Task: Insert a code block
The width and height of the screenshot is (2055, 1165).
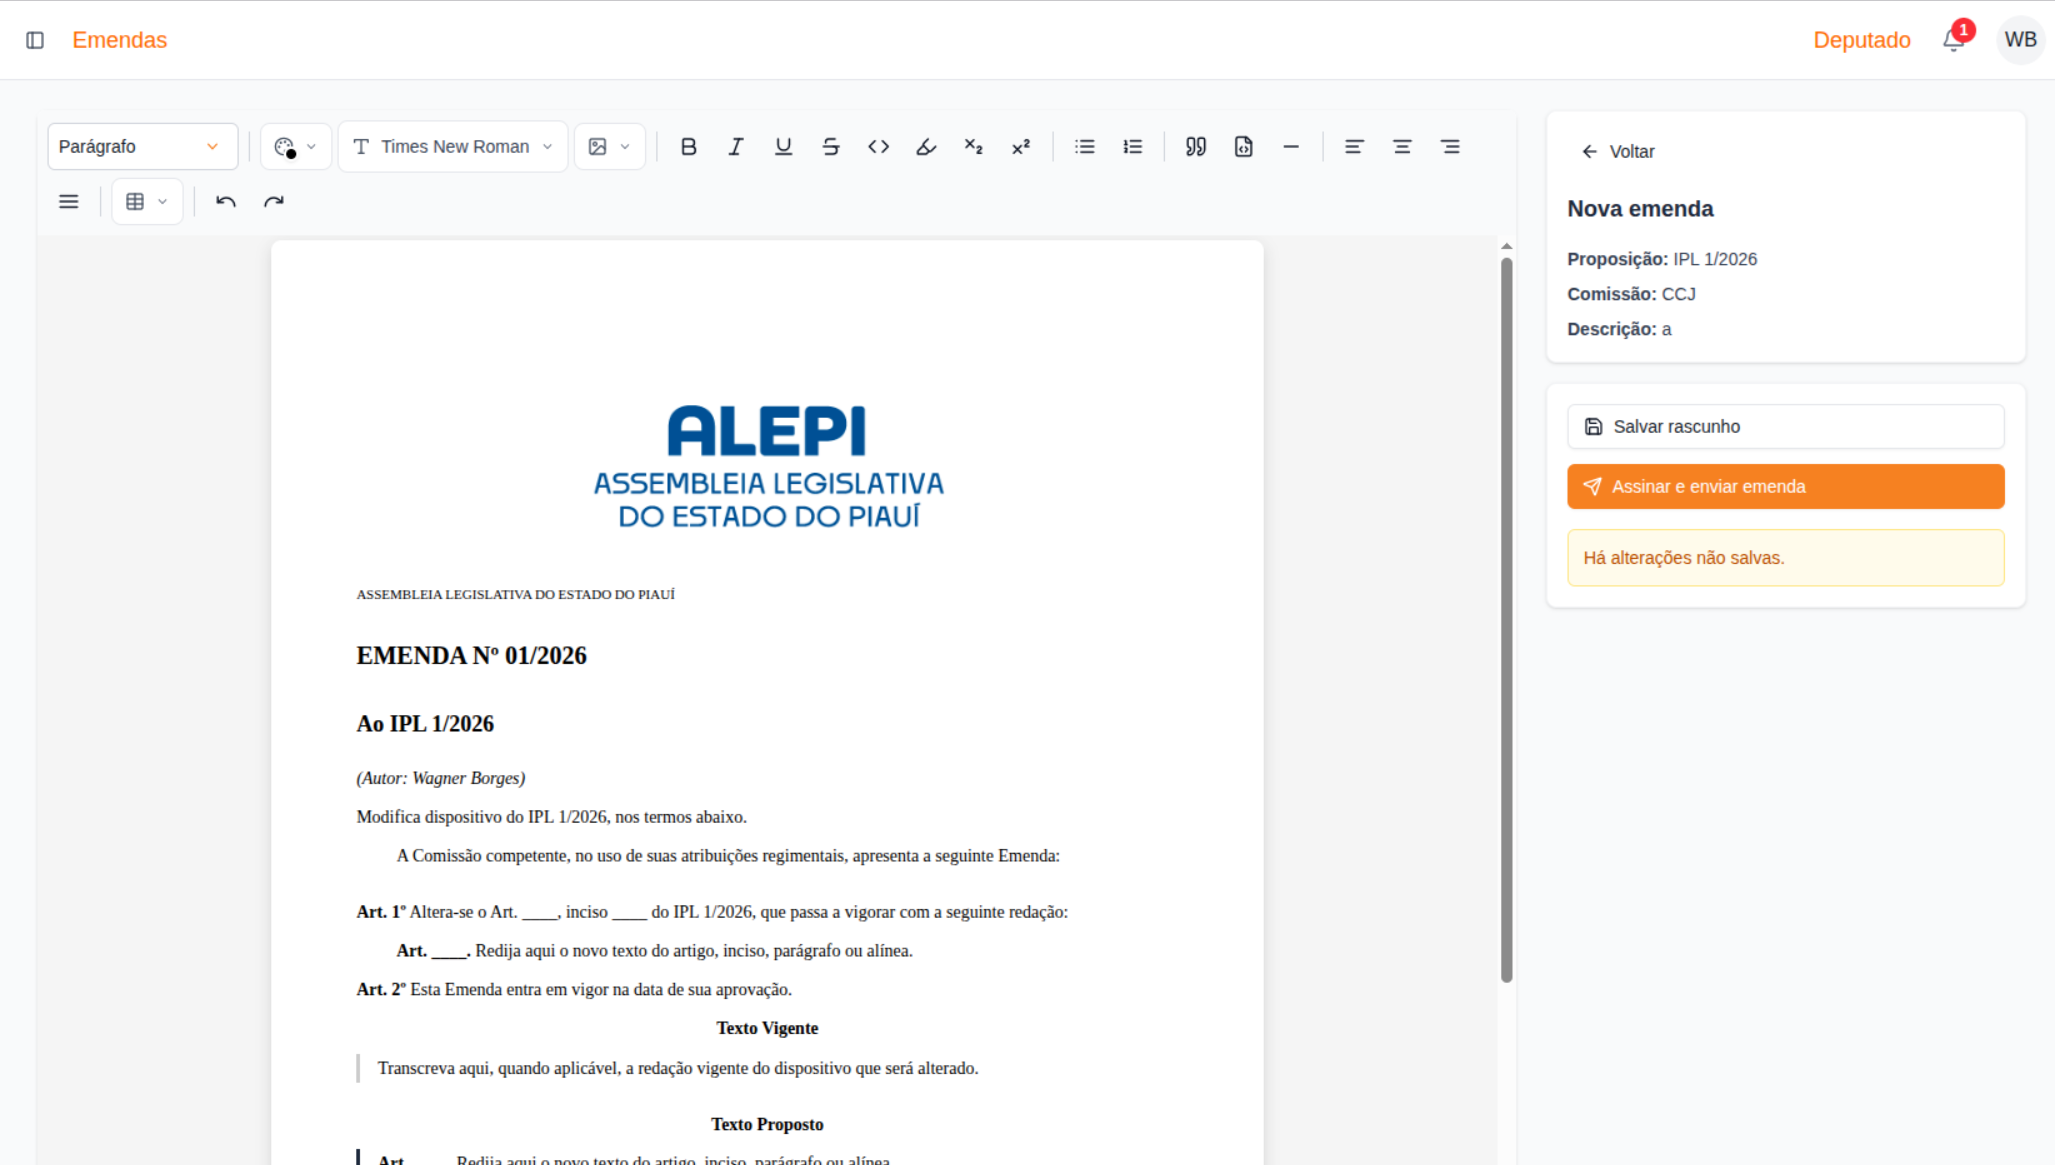Action: [x=1243, y=147]
